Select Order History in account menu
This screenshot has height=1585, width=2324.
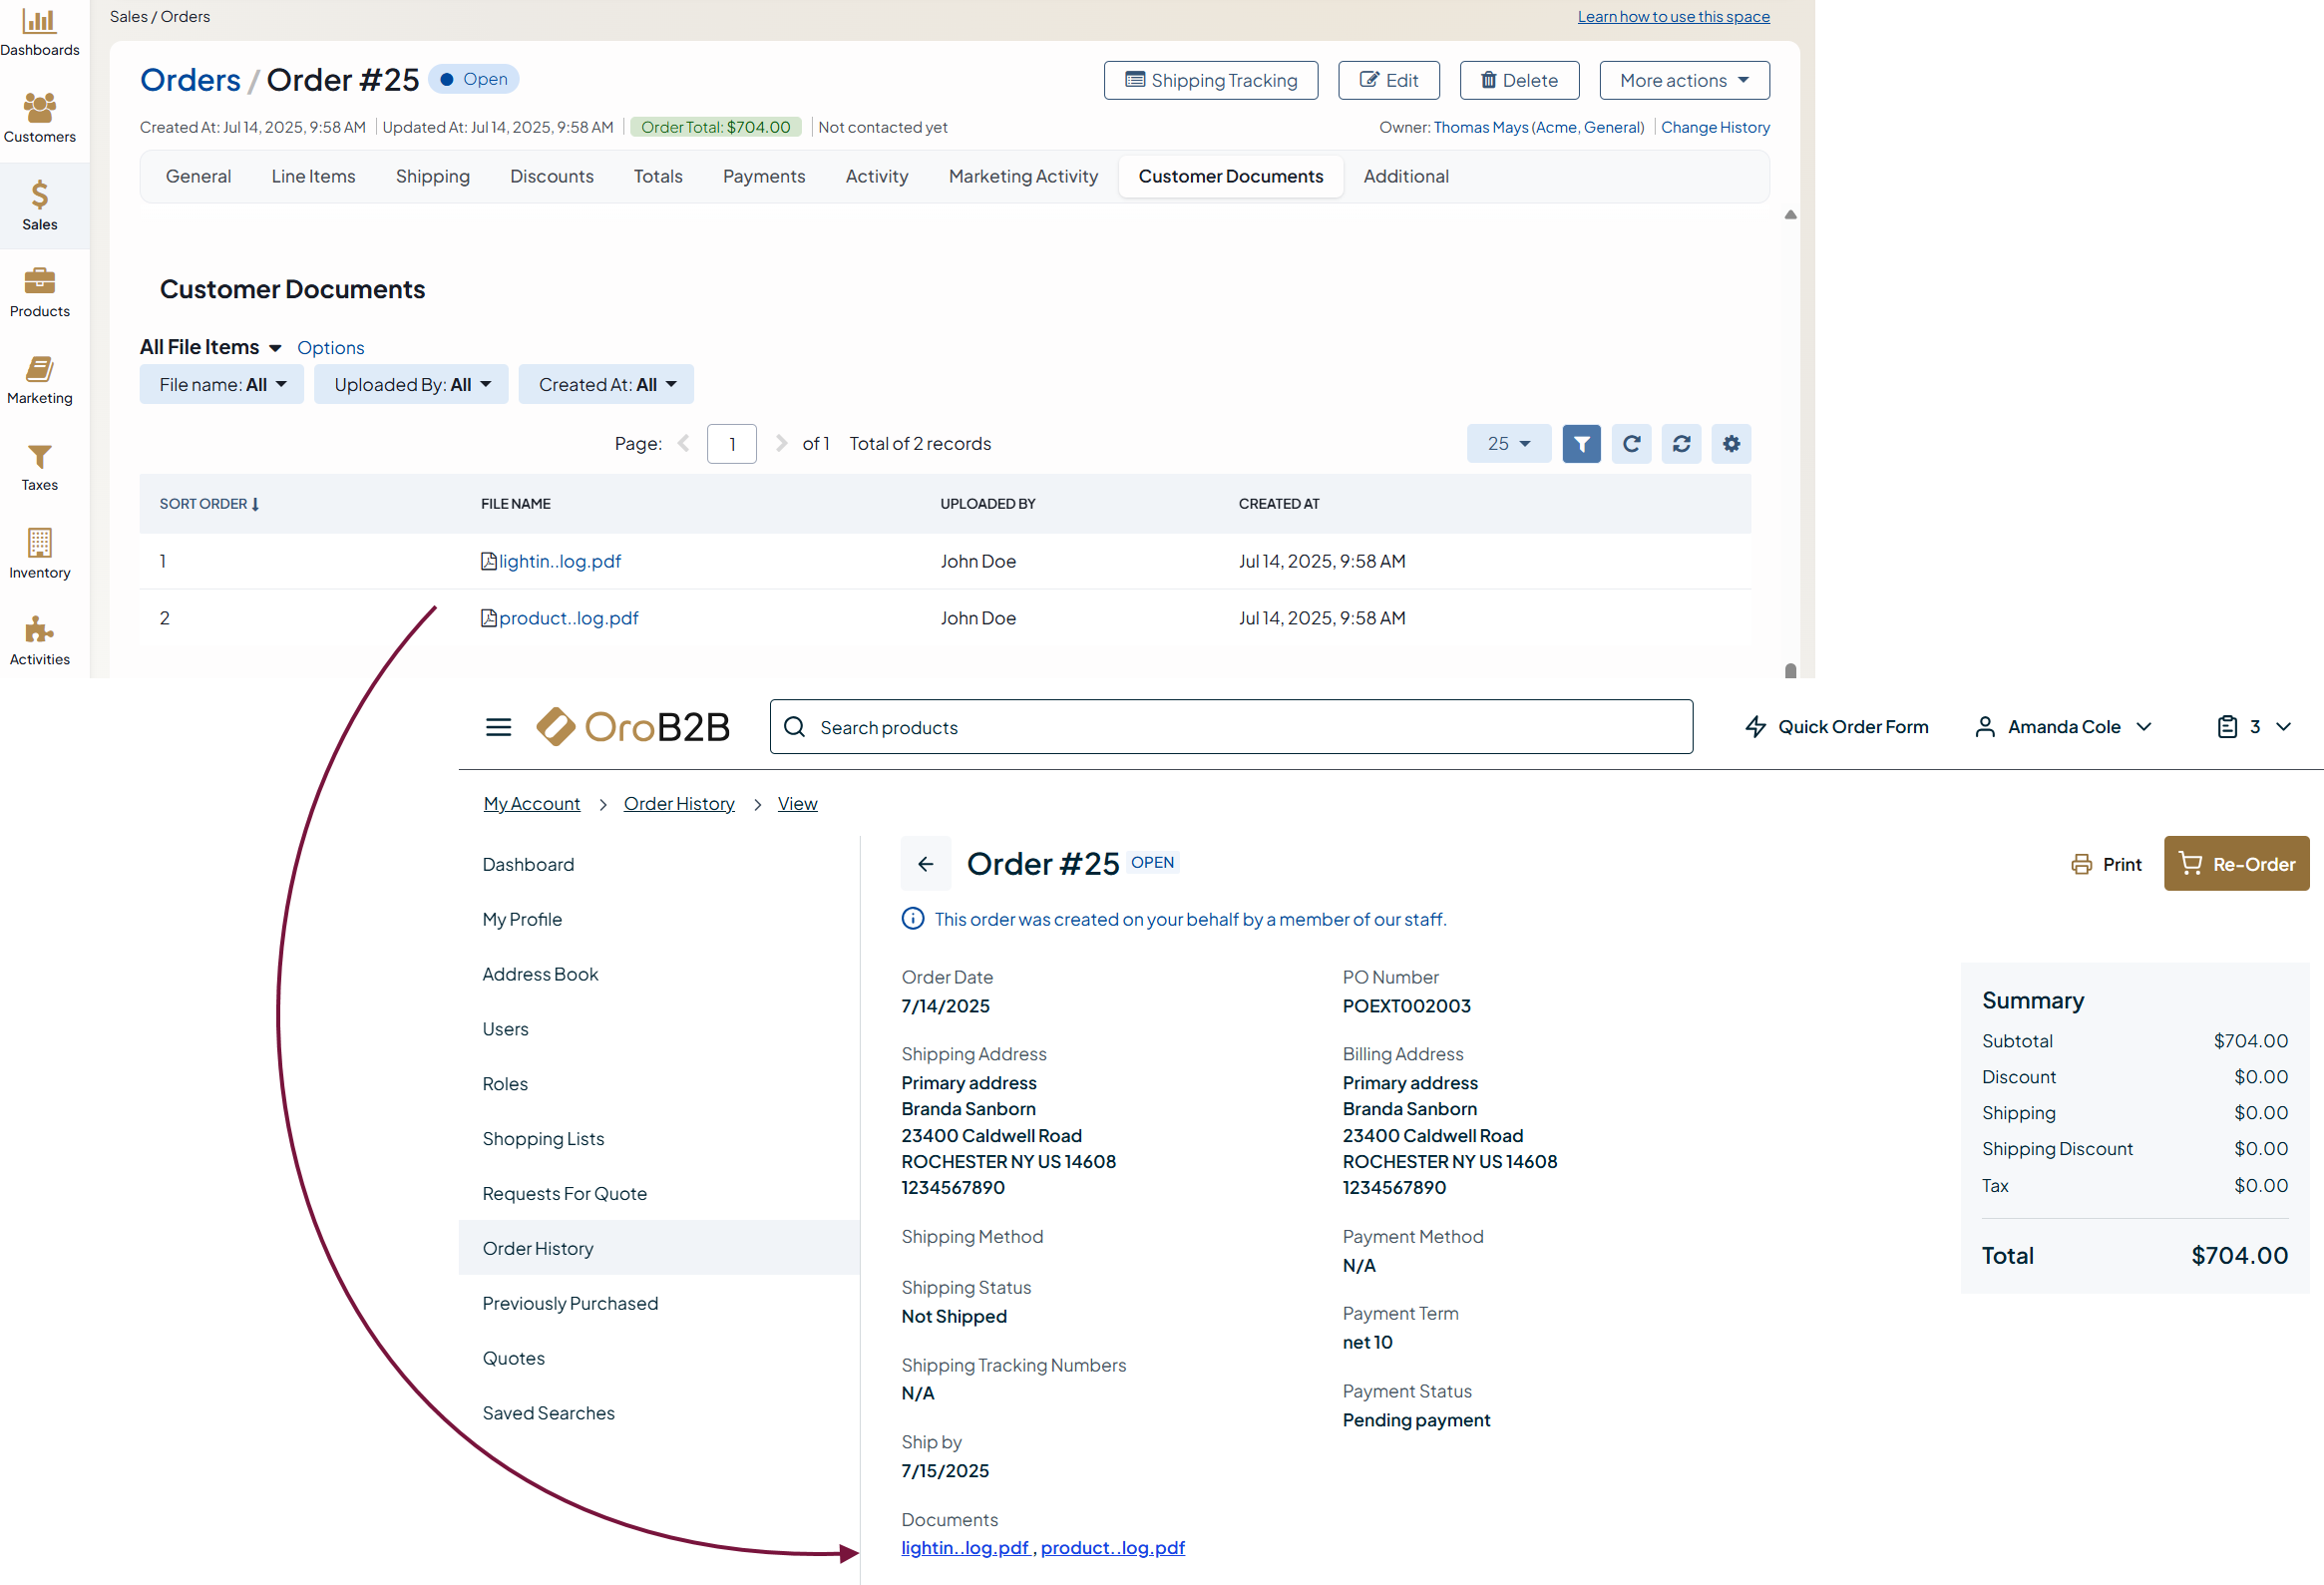tap(537, 1247)
